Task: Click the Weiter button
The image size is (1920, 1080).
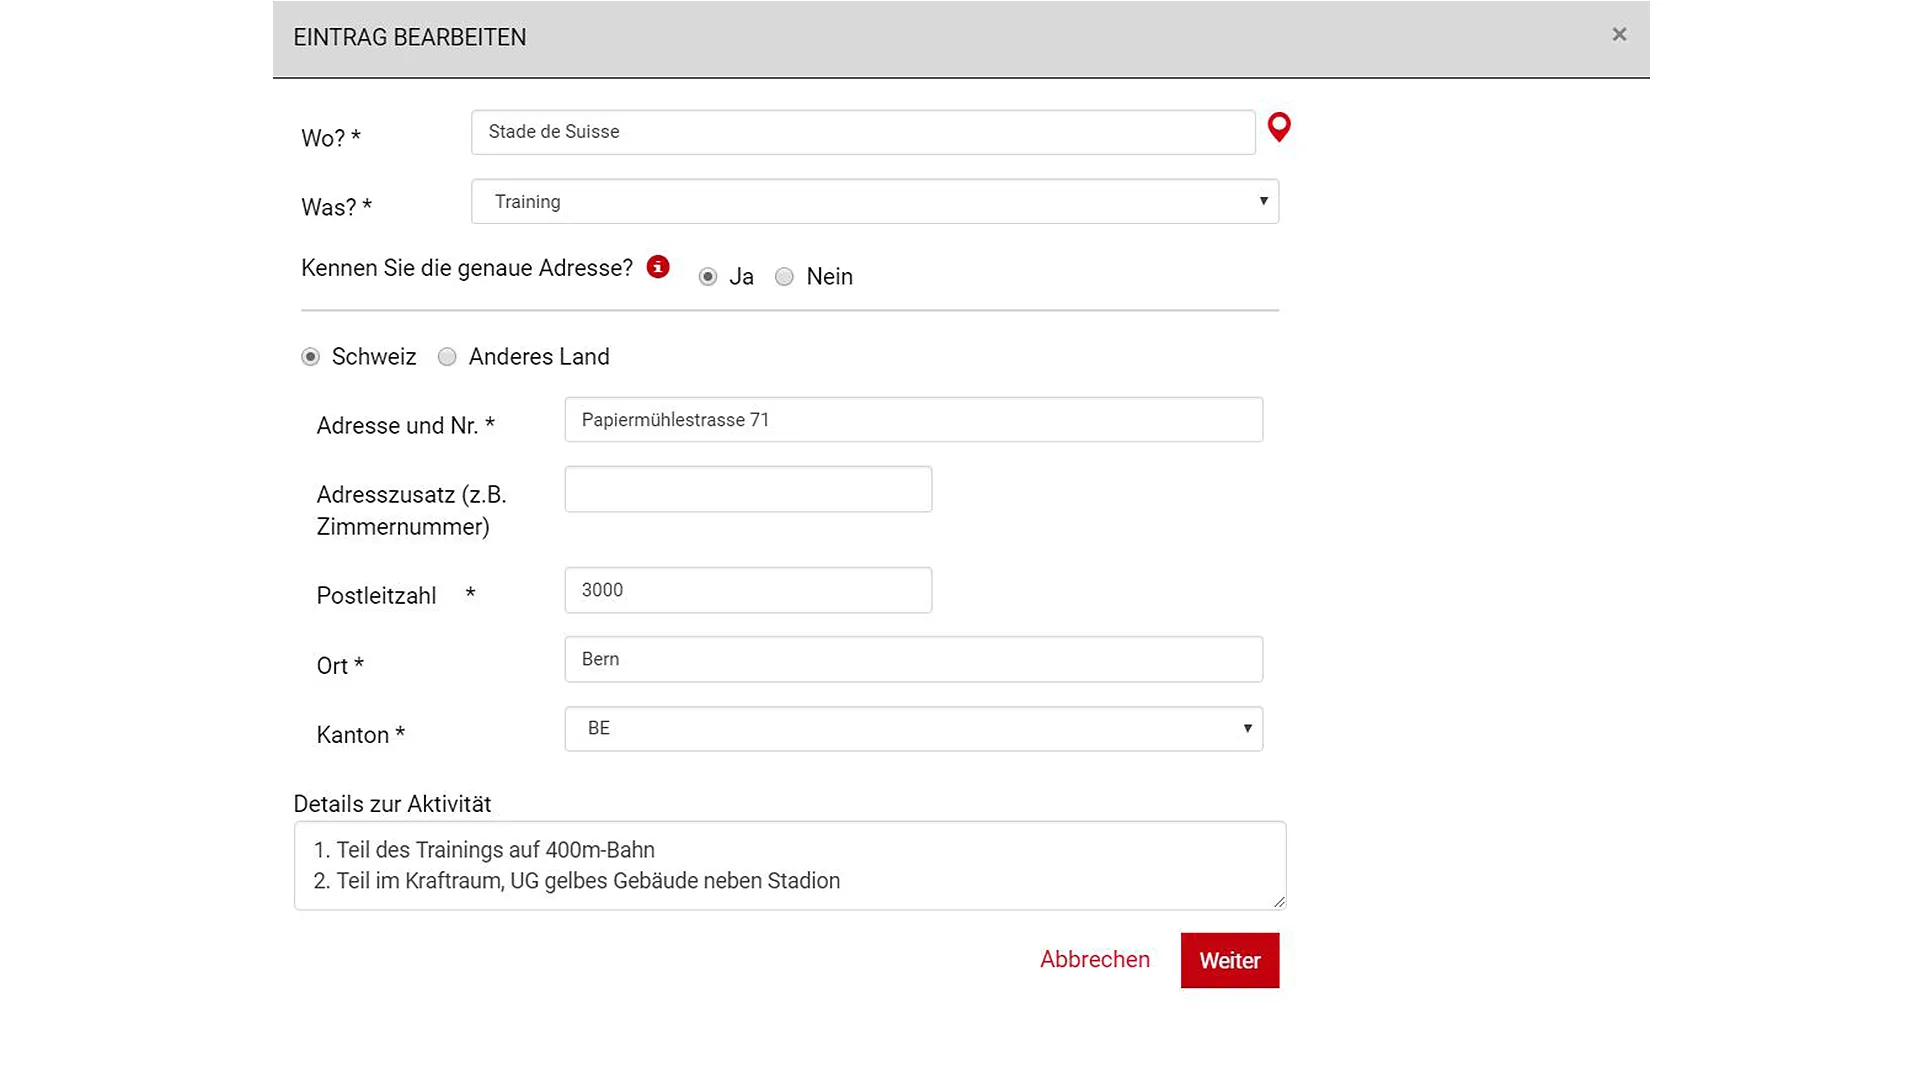Action: click(1230, 961)
